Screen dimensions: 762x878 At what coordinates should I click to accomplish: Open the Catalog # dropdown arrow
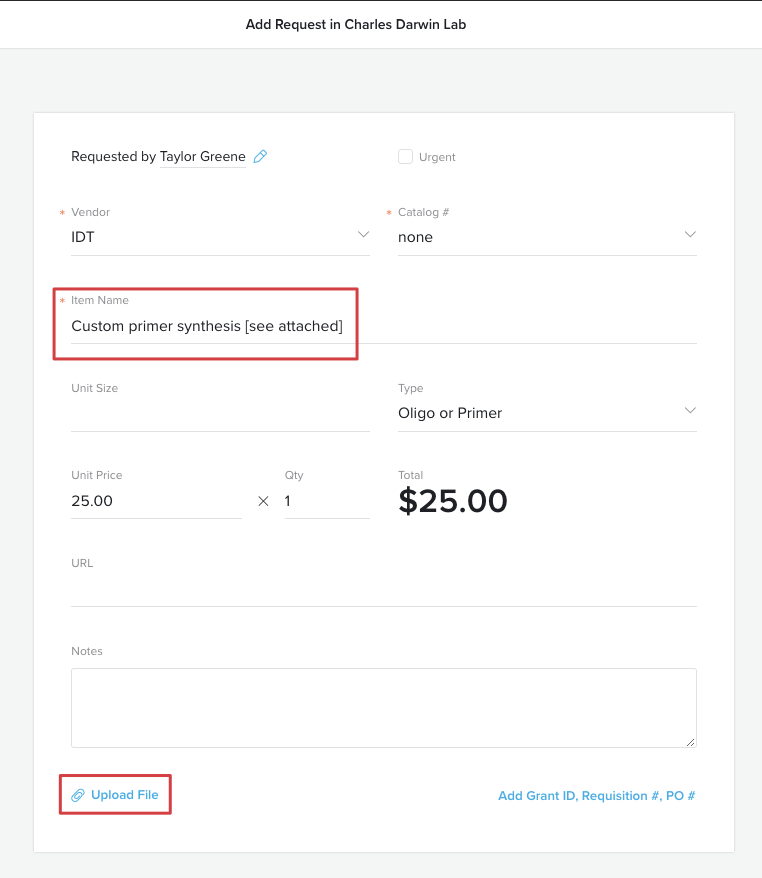pyautogui.click(x=690, y=235)
